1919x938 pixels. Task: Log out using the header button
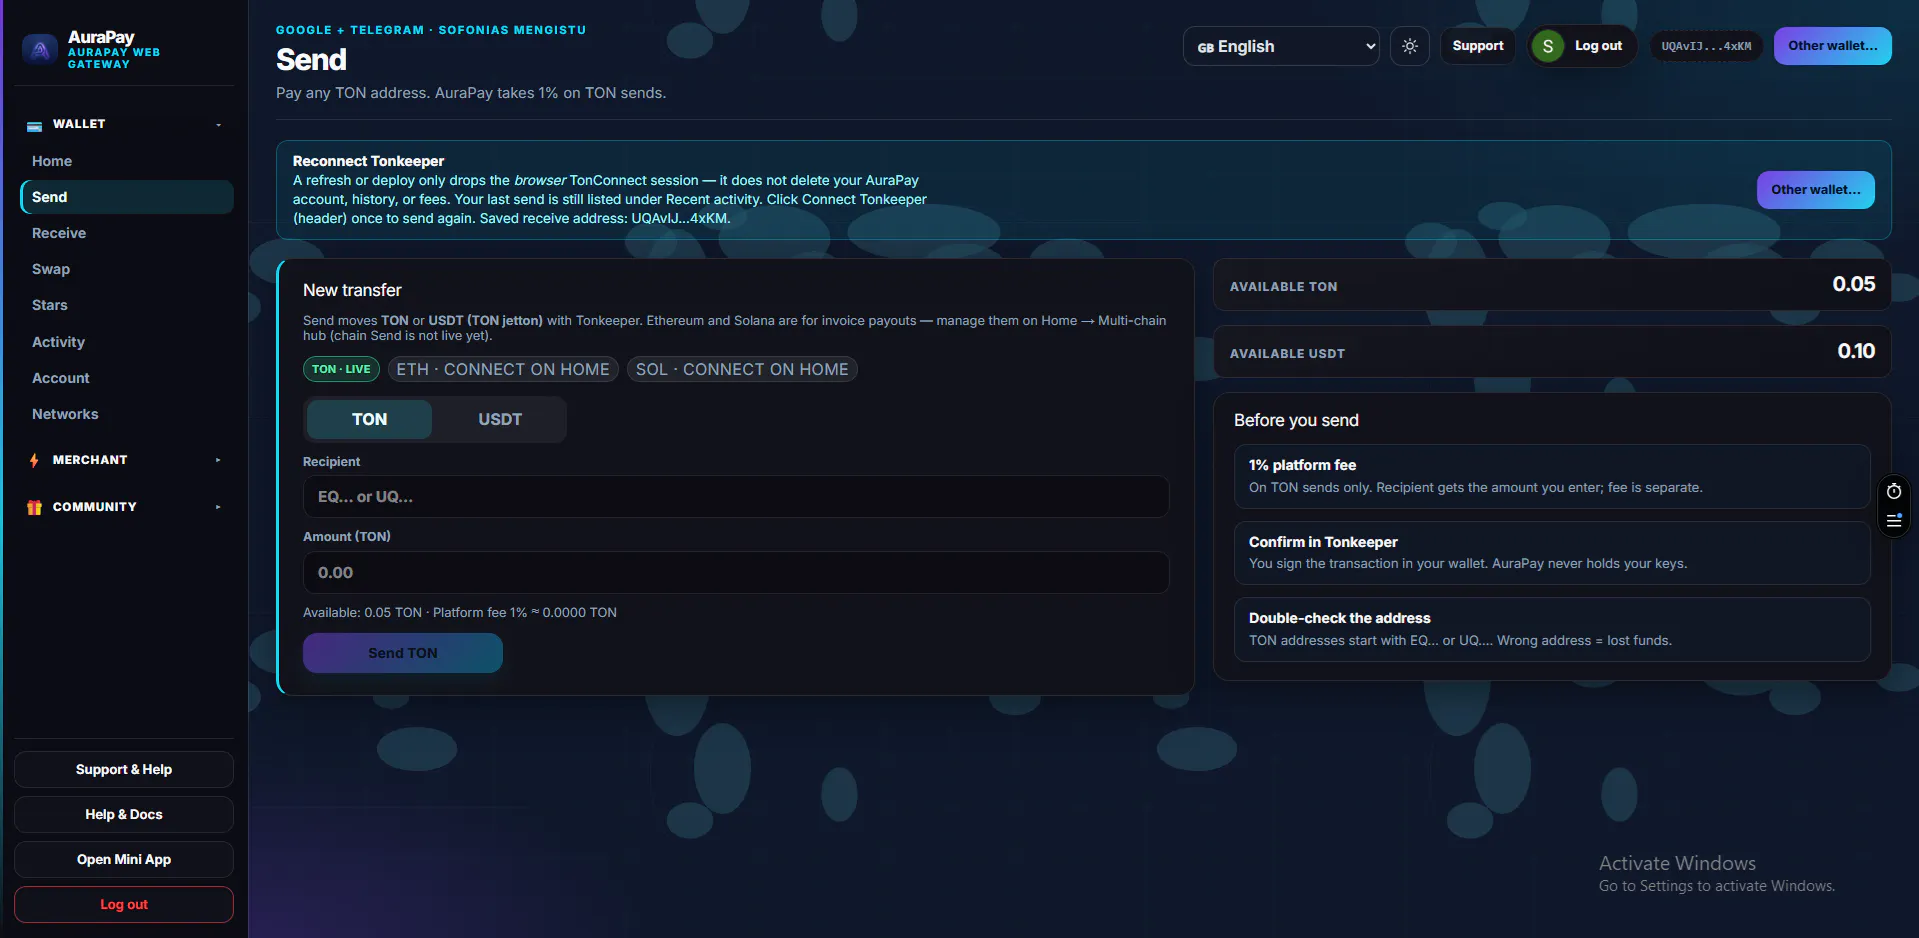click(1598, 46)
